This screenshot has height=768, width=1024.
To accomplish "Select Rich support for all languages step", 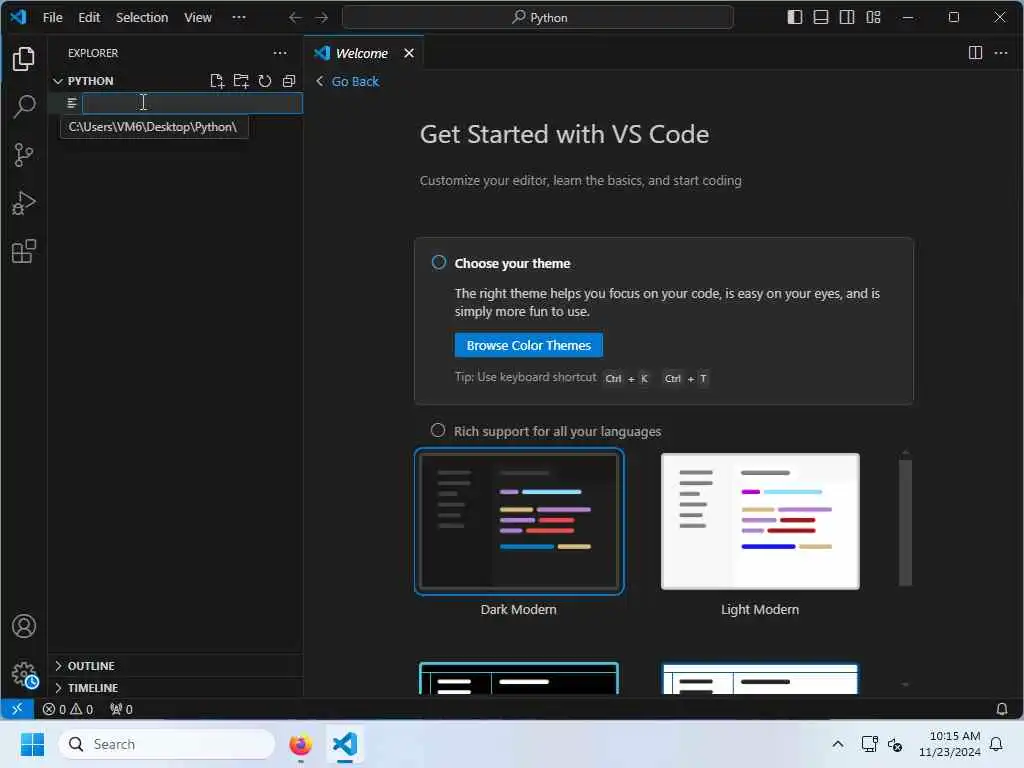I will tap(438, 430).
